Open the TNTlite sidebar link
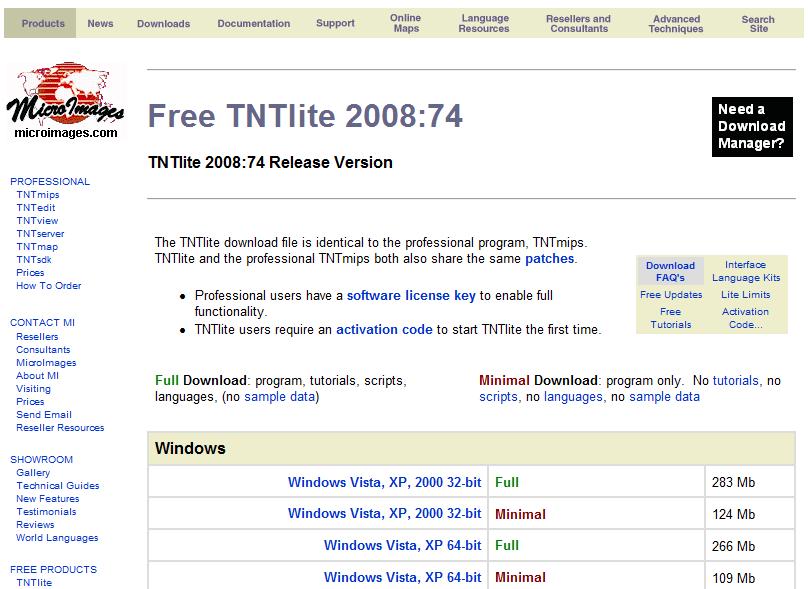Viewport: 808px width, 589px height. (x=34, y=582)
